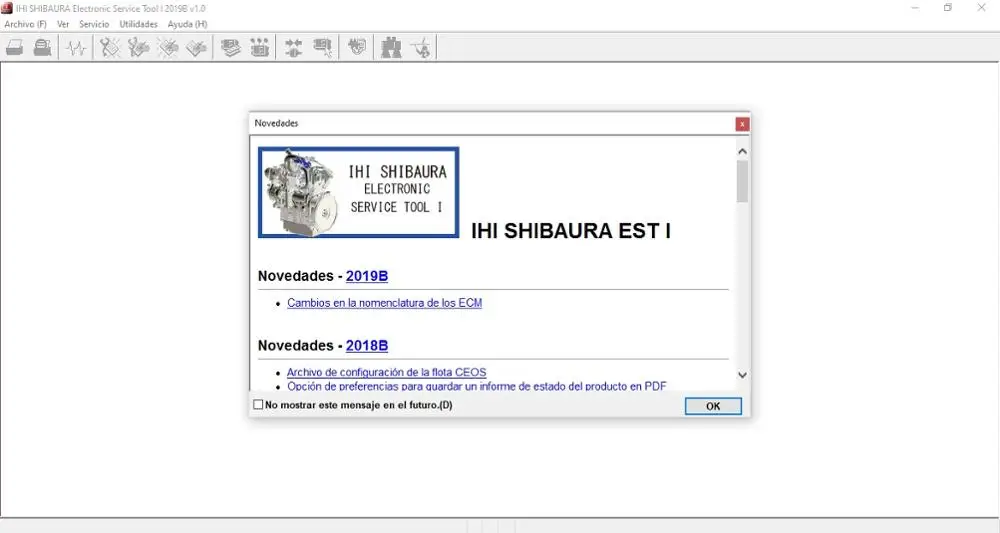
Task: Click the last toolbar icon after binoculars
Action: pos(422,48)
